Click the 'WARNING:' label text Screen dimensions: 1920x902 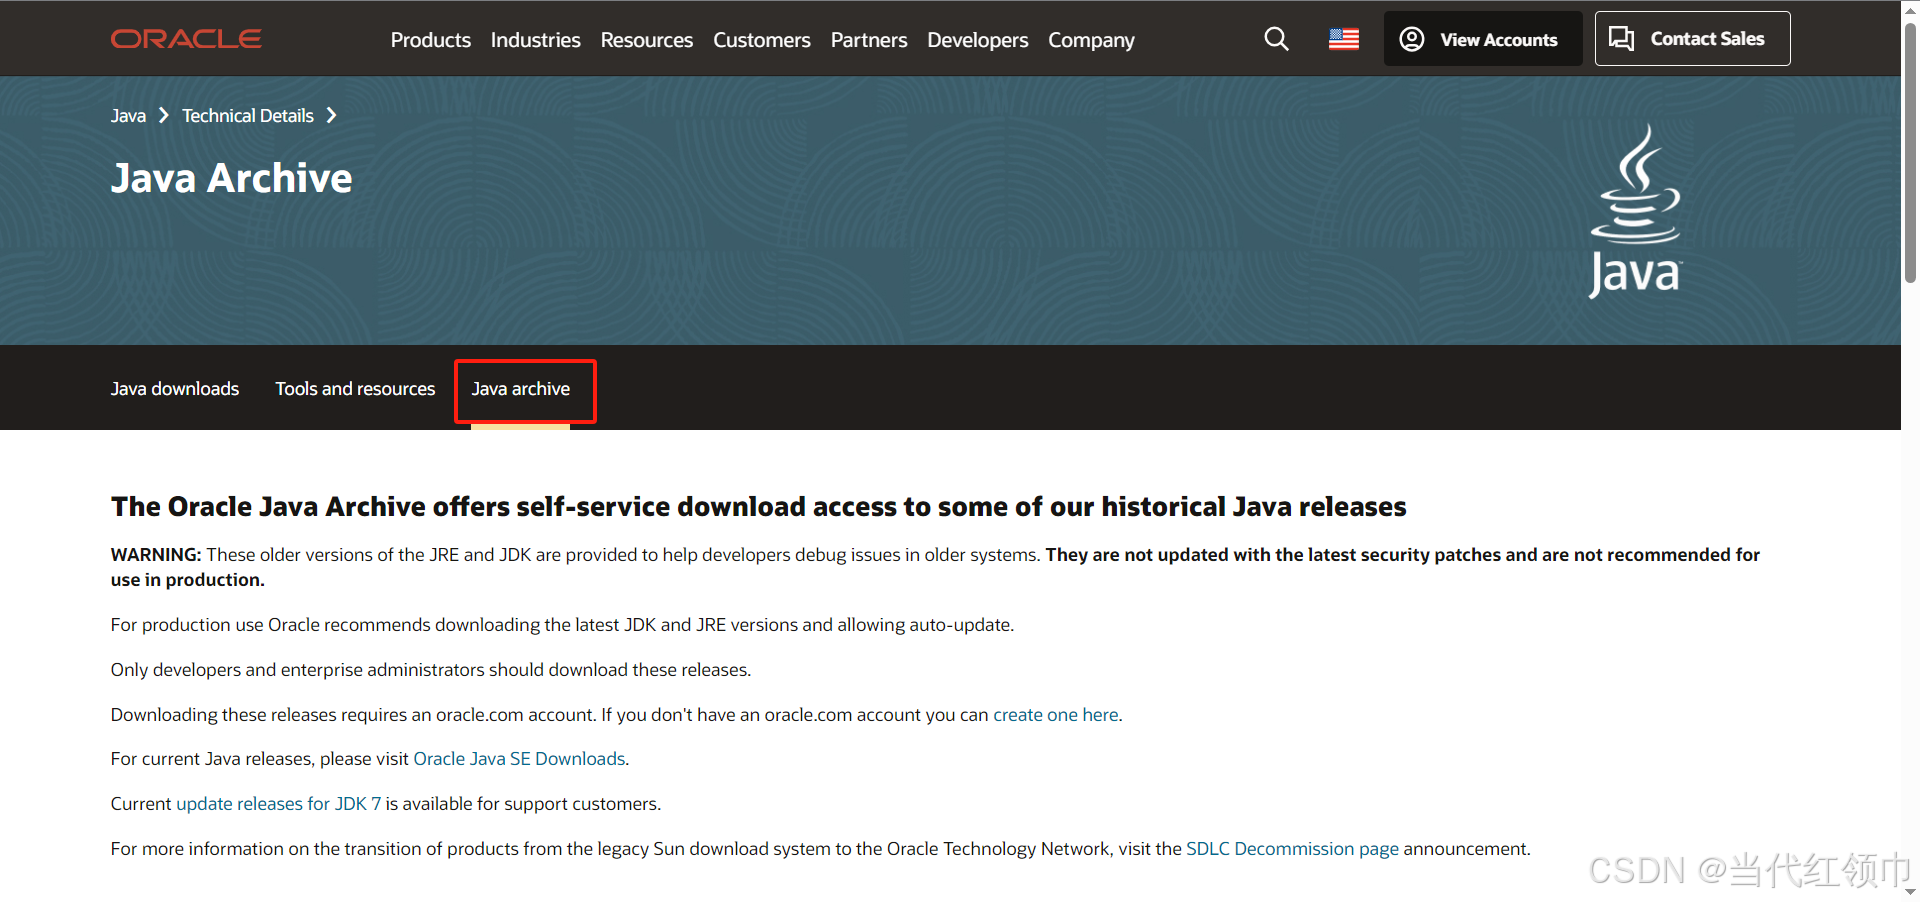tap(156, 555)
